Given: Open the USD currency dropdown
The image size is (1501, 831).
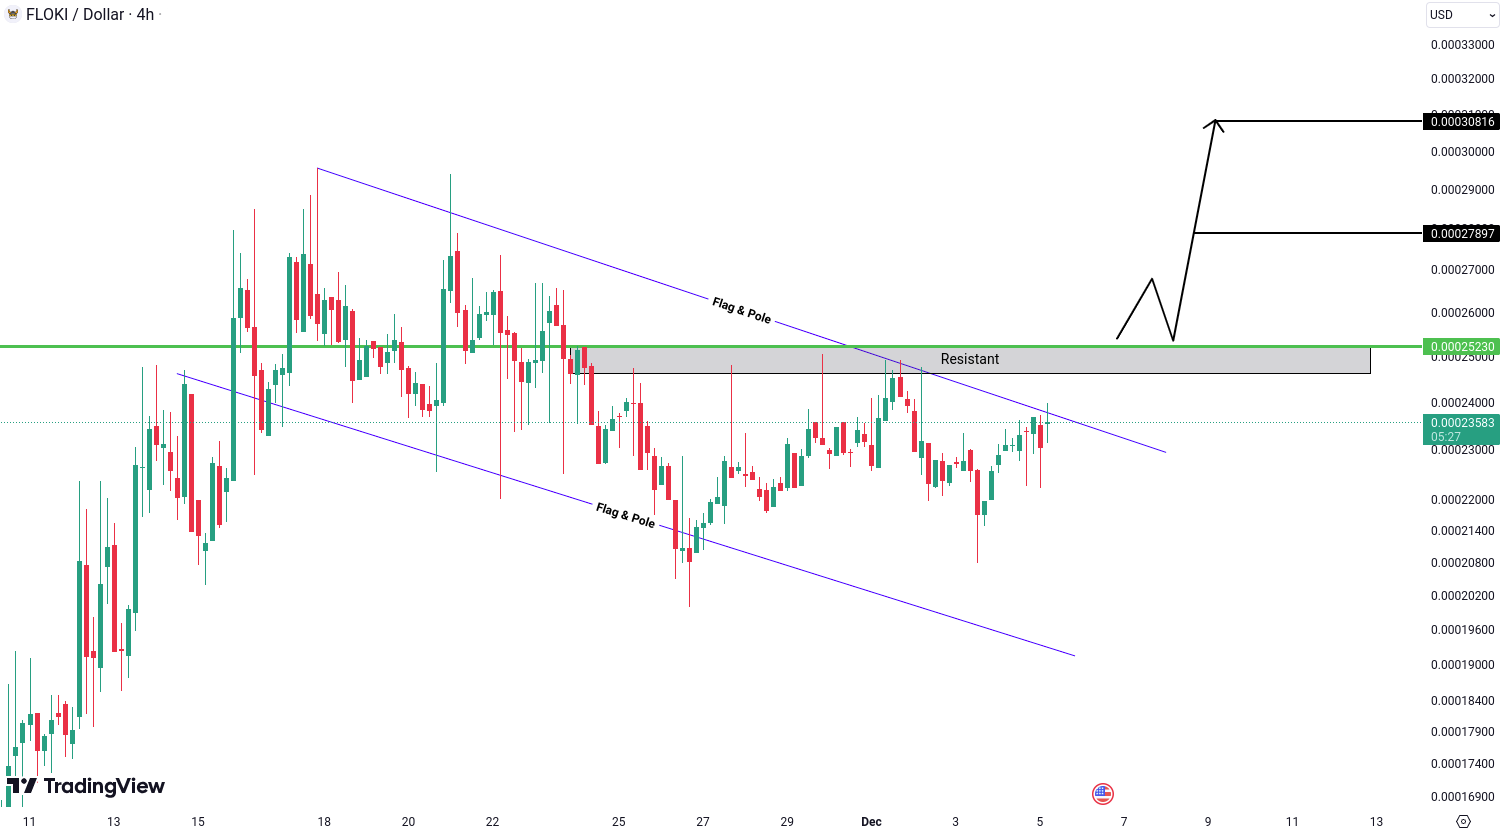Looking at the screenshot, I should tap(1462, 15).
